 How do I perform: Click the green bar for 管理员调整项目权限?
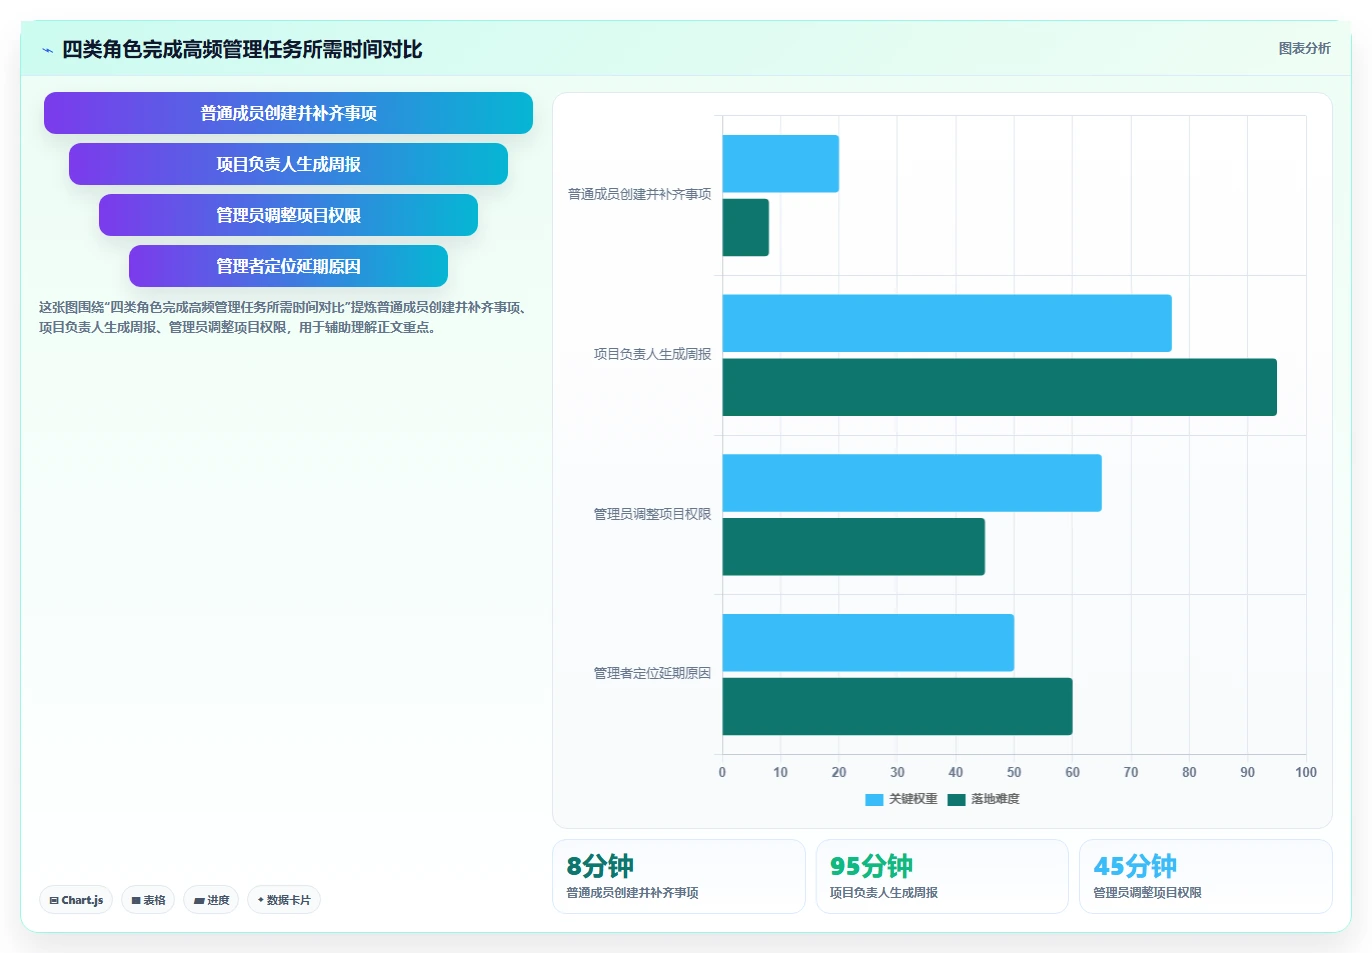[x=854, y=547]
